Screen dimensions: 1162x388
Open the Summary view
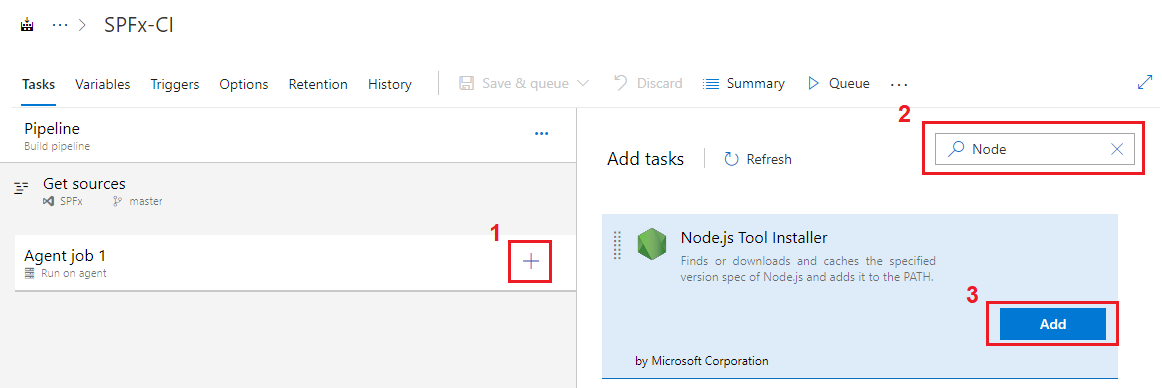click(743, 84)
